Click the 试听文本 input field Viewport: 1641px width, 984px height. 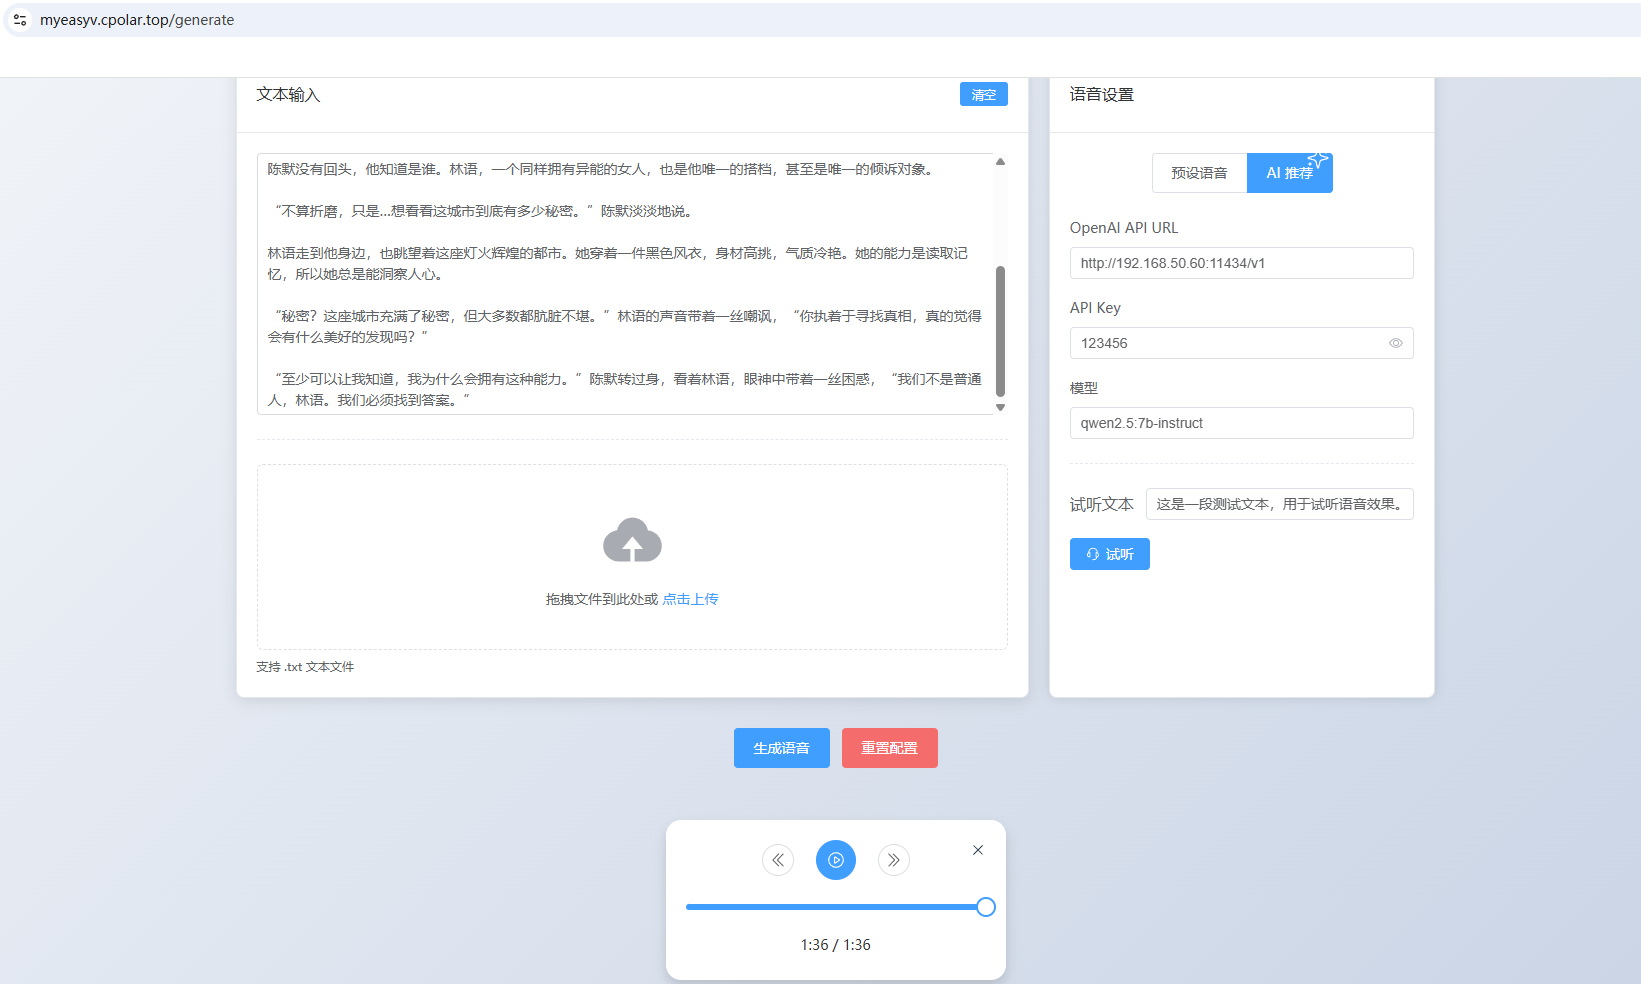tap(1280, 504)
